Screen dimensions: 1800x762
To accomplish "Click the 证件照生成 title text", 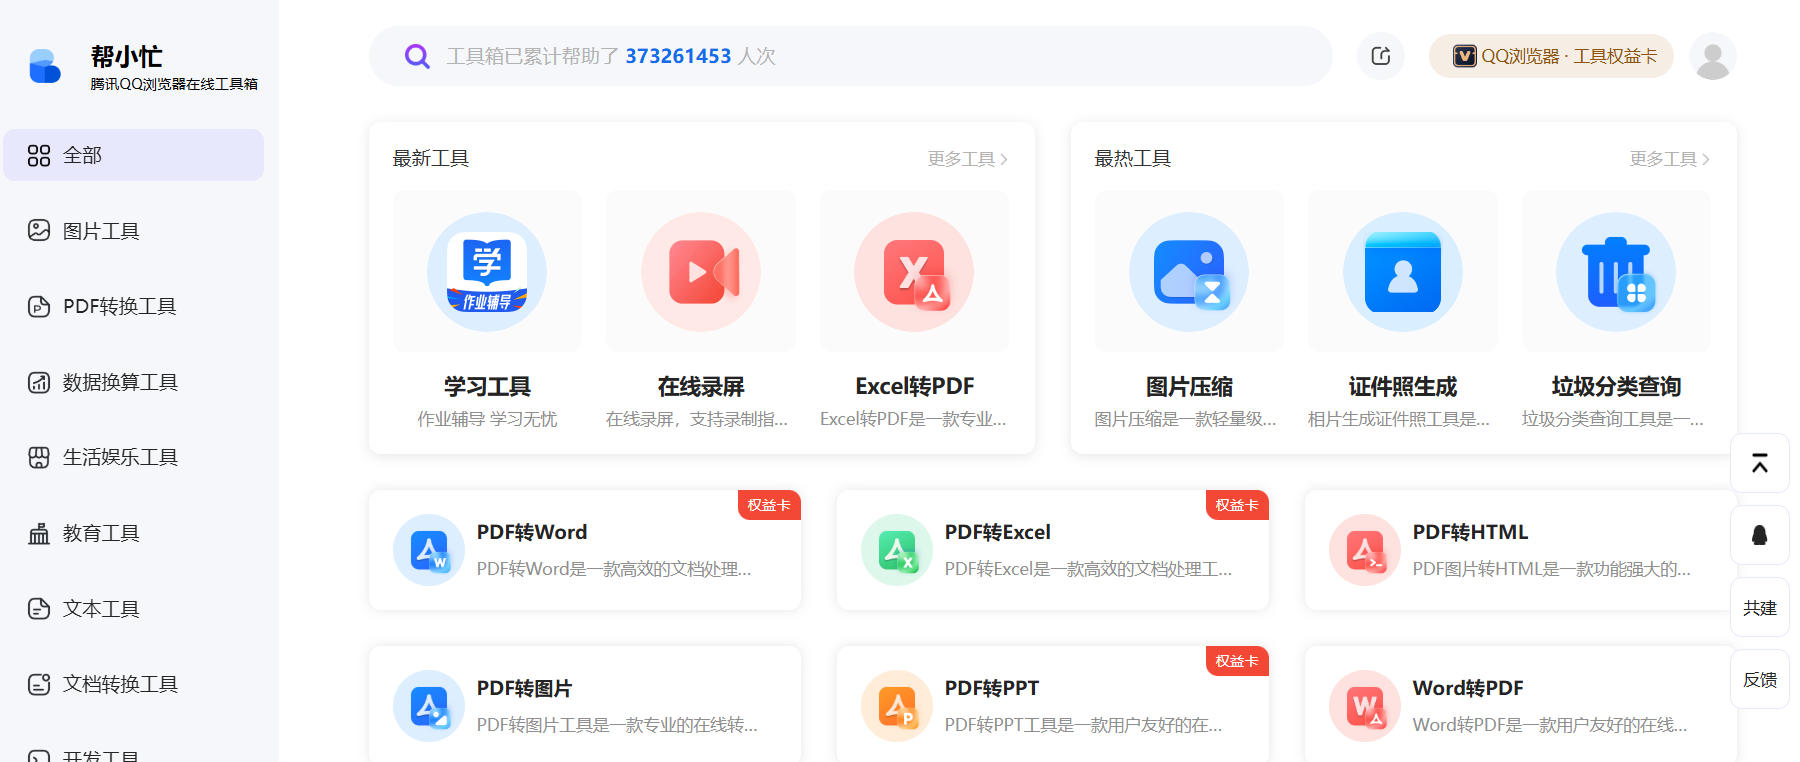I will click(1403, 386).
